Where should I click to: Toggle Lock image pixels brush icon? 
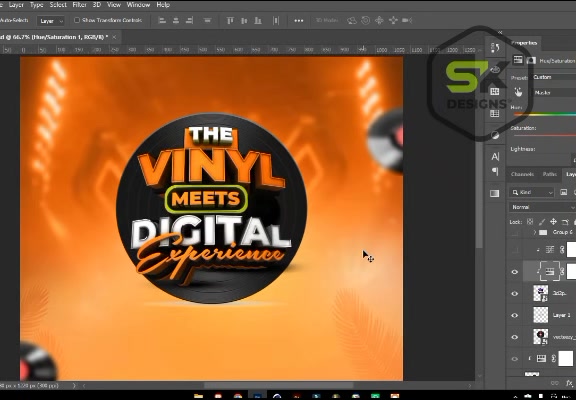pos(541,221)
